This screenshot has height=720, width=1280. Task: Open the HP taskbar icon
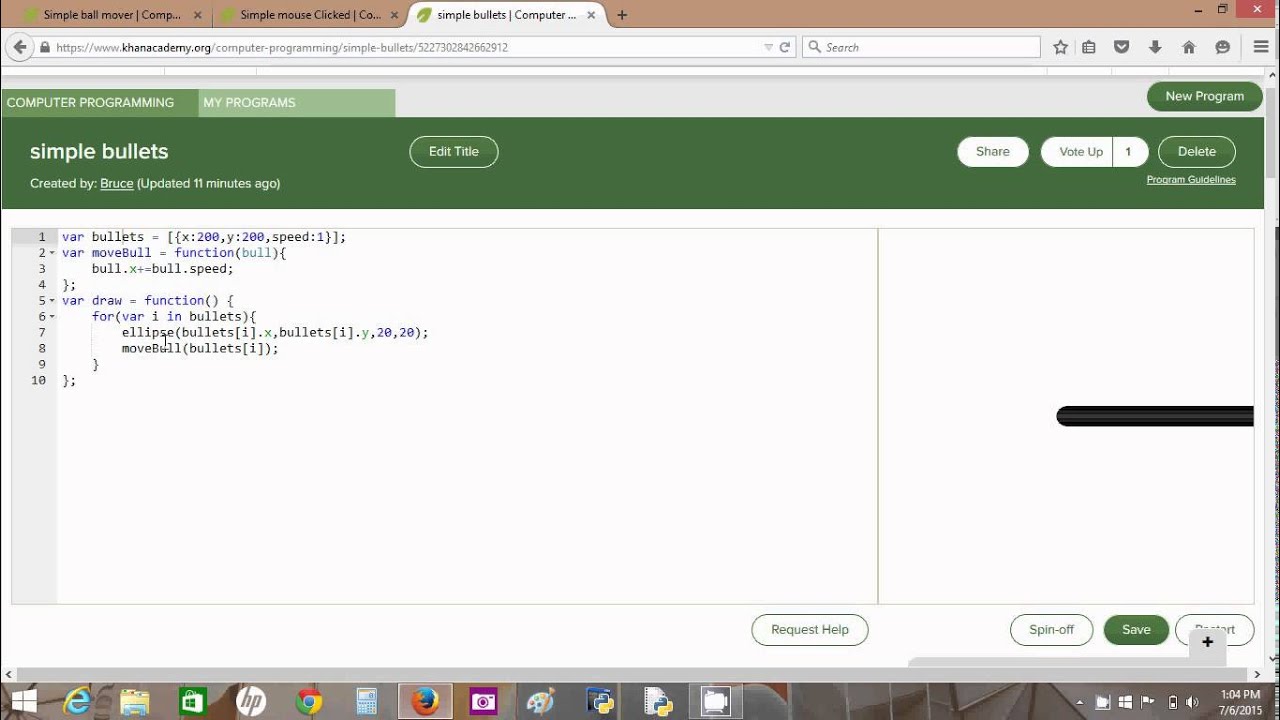click(250, 701)
